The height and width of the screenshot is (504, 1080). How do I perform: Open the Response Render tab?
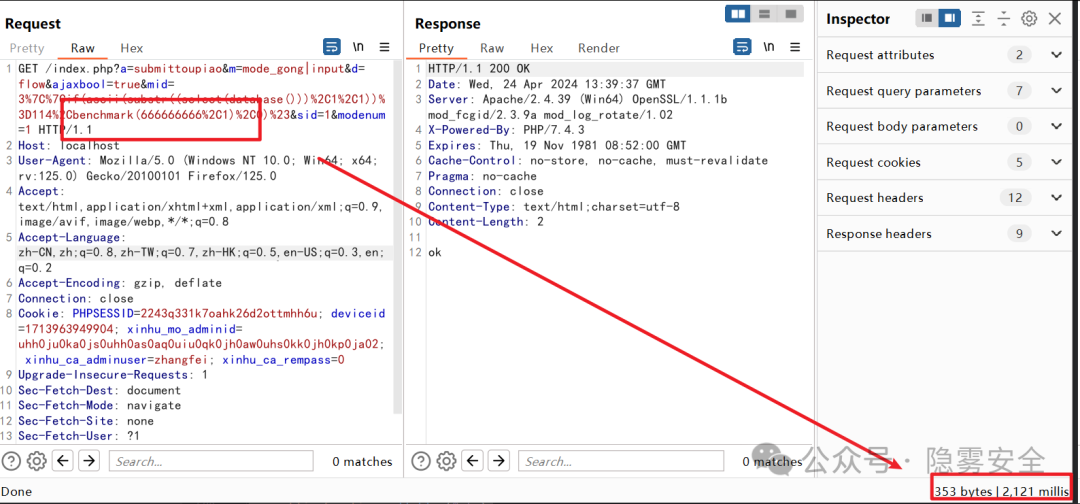click(x=599, y=48)
